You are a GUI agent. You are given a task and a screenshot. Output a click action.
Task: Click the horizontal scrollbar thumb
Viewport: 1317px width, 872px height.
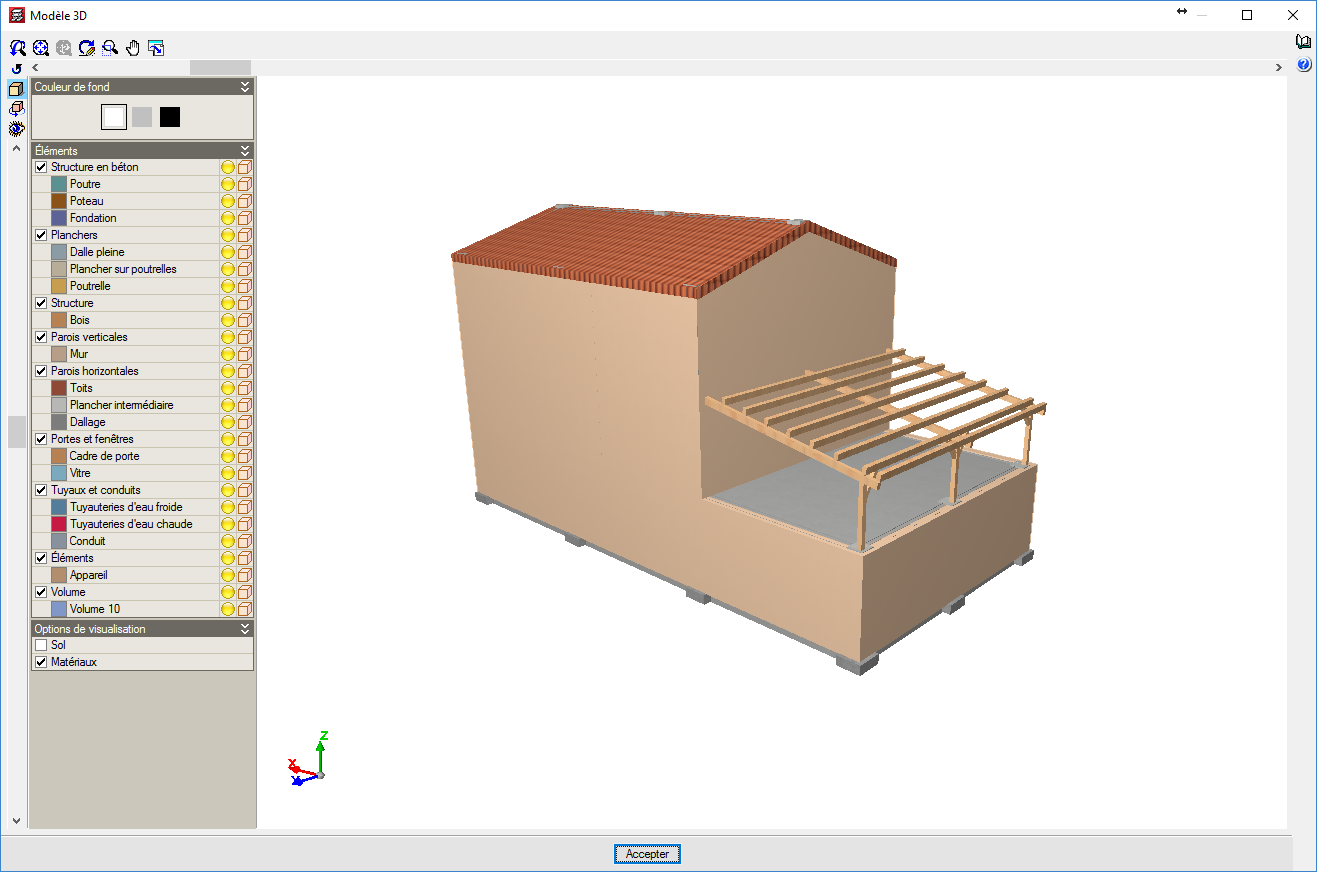pyautogui.click(x=220, y=67)
